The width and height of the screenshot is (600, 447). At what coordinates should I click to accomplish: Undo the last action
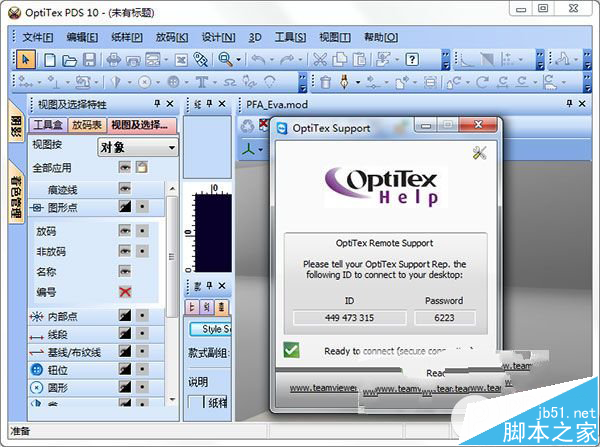click(x=259, y=59)
